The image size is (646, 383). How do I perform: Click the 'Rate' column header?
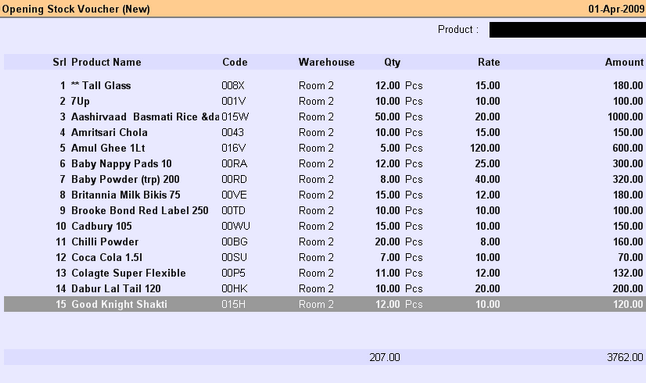489,62
